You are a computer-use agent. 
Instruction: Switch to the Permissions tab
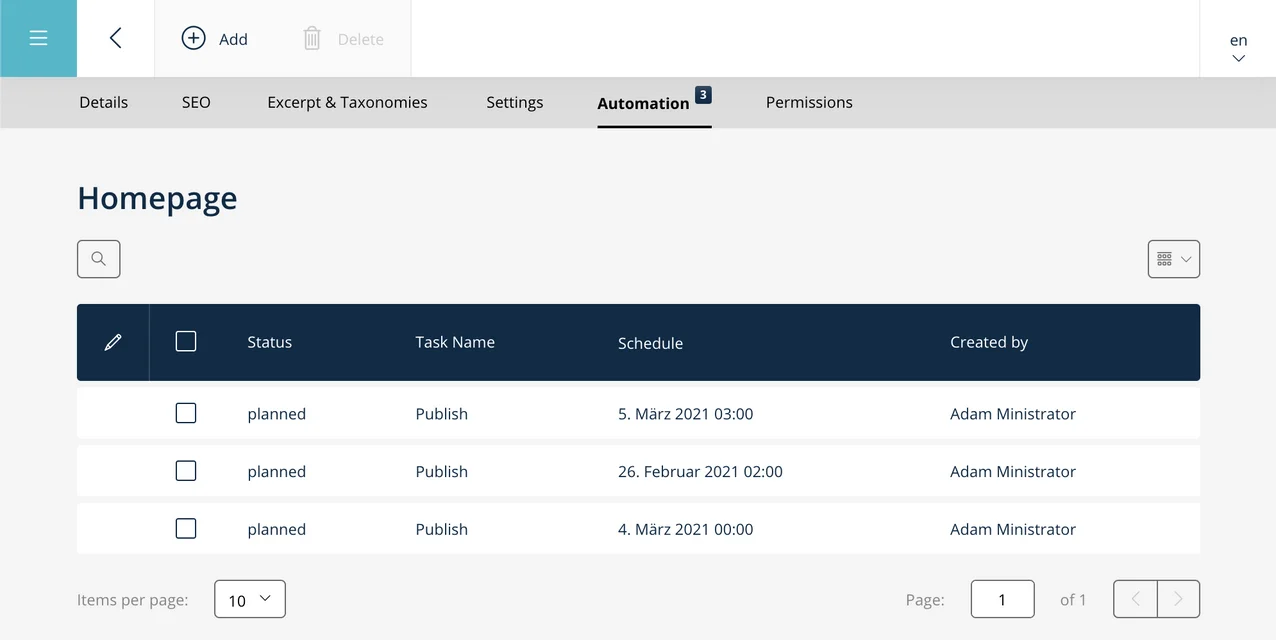tap(808, 102)
